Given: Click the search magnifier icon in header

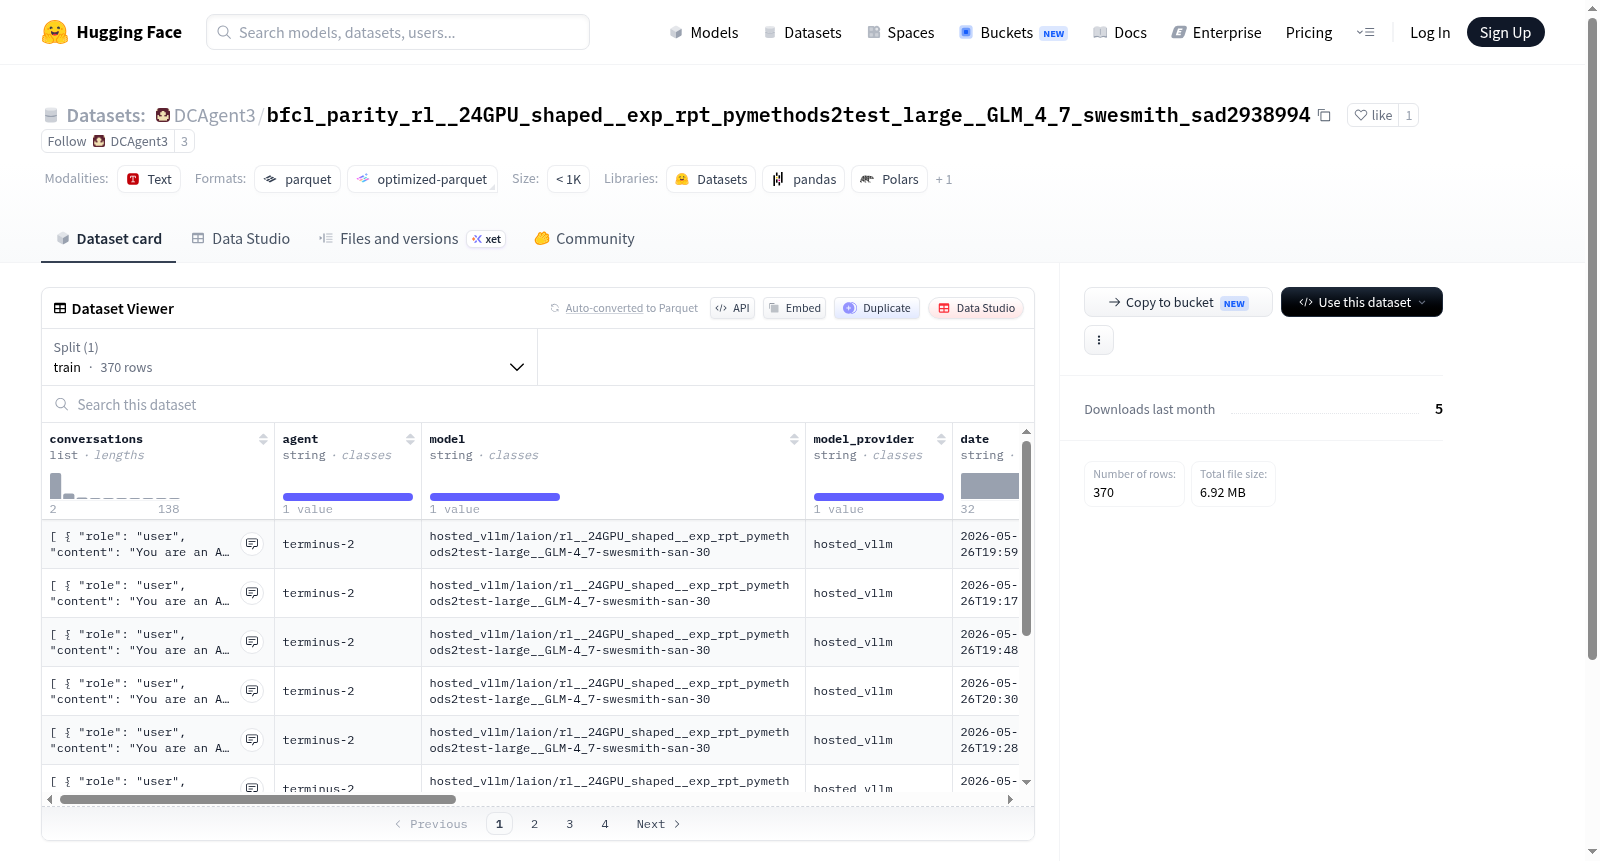Looking at the screenshot, I should (x=224, y=32).
